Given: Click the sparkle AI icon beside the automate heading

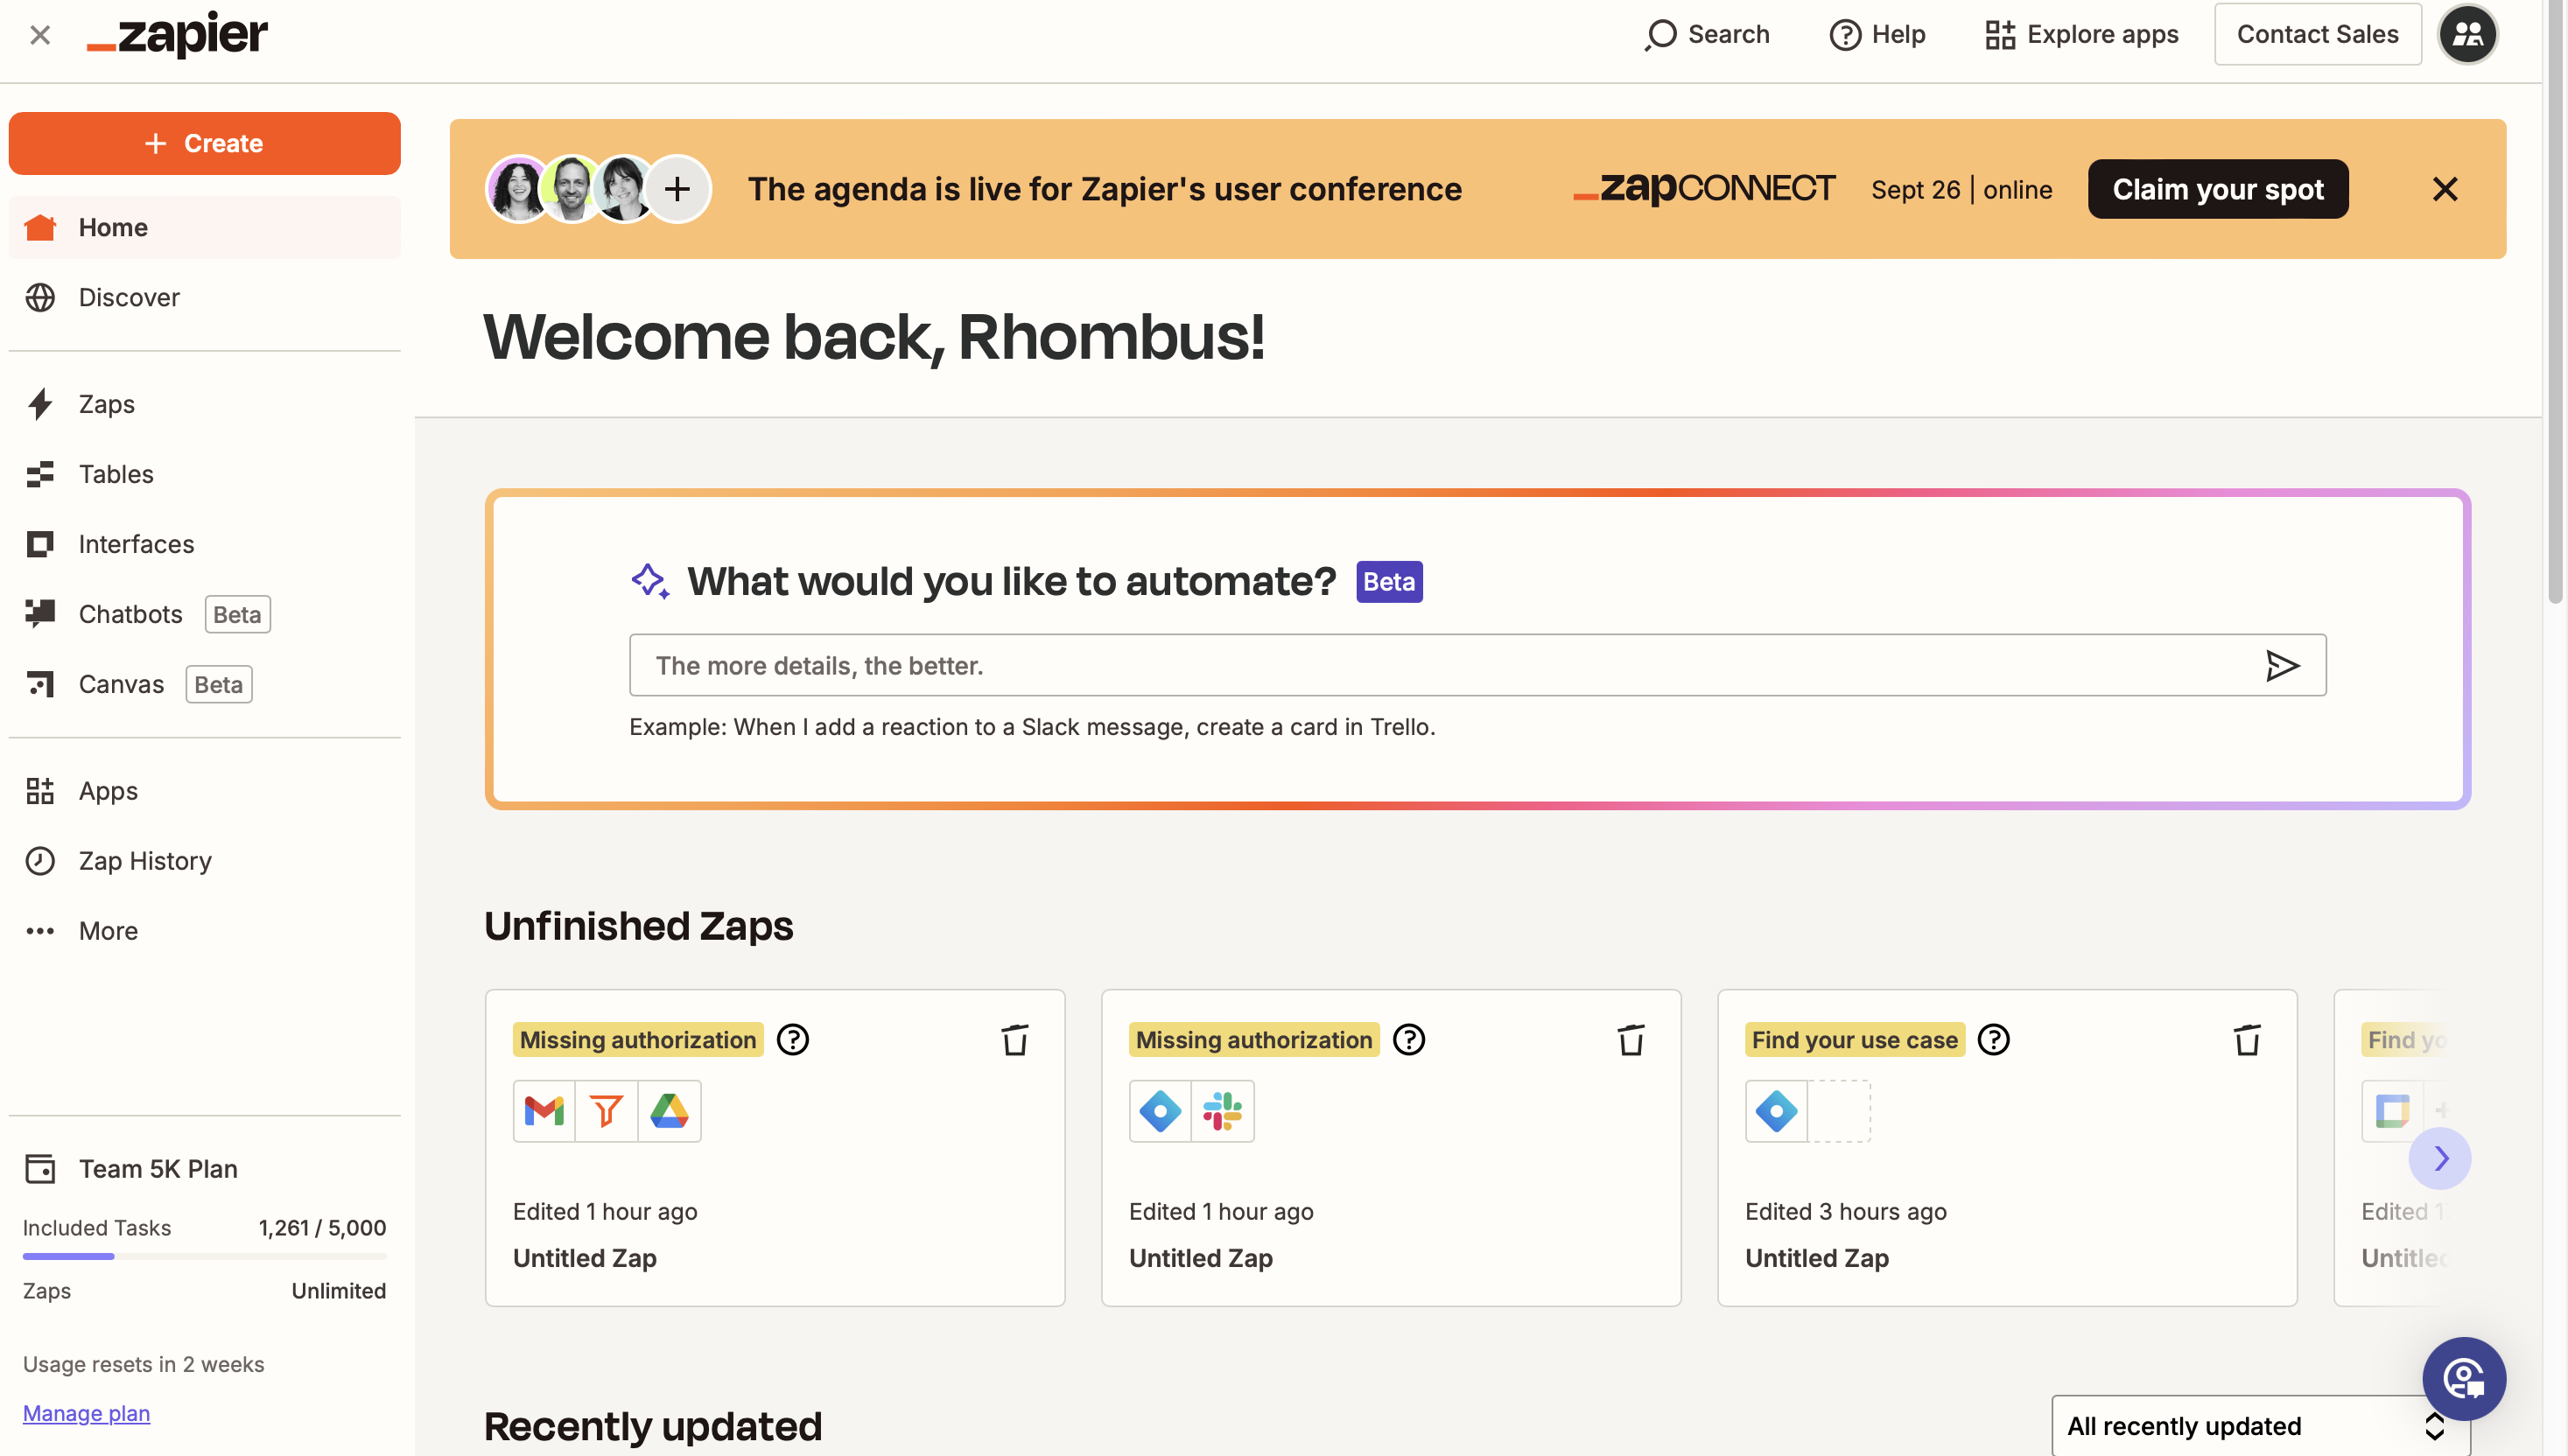Looking at the screenshot, I should (x=650, y=581).
